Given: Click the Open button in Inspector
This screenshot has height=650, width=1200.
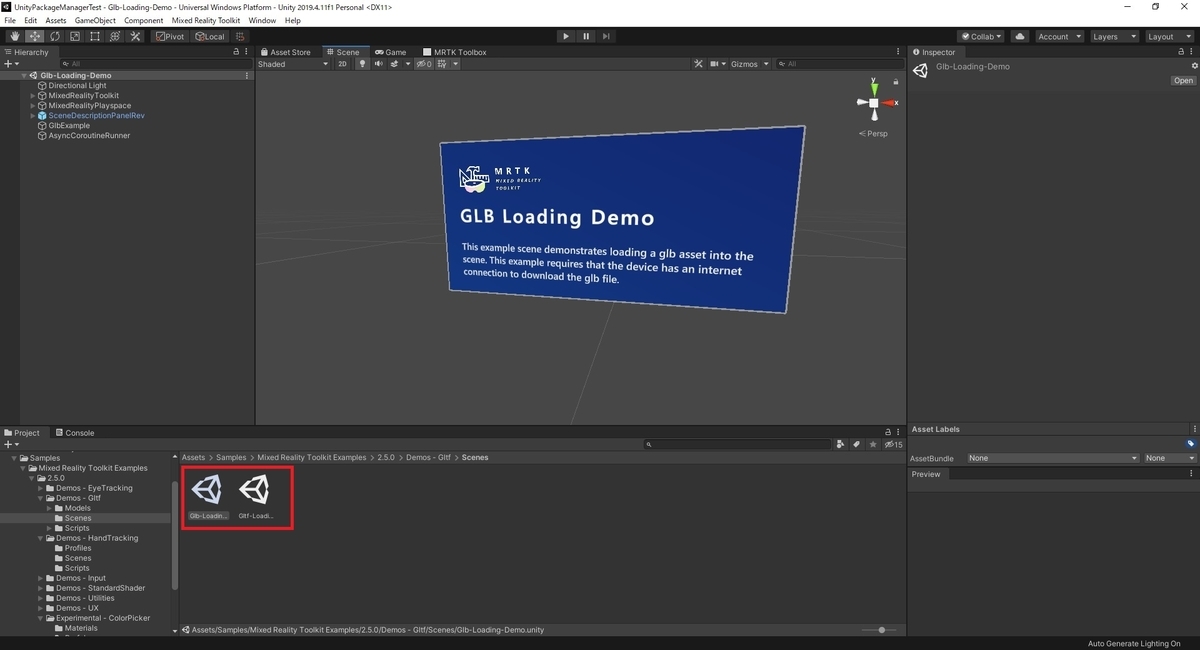Looking at the screenshot, I should [x=1183, y=81].
